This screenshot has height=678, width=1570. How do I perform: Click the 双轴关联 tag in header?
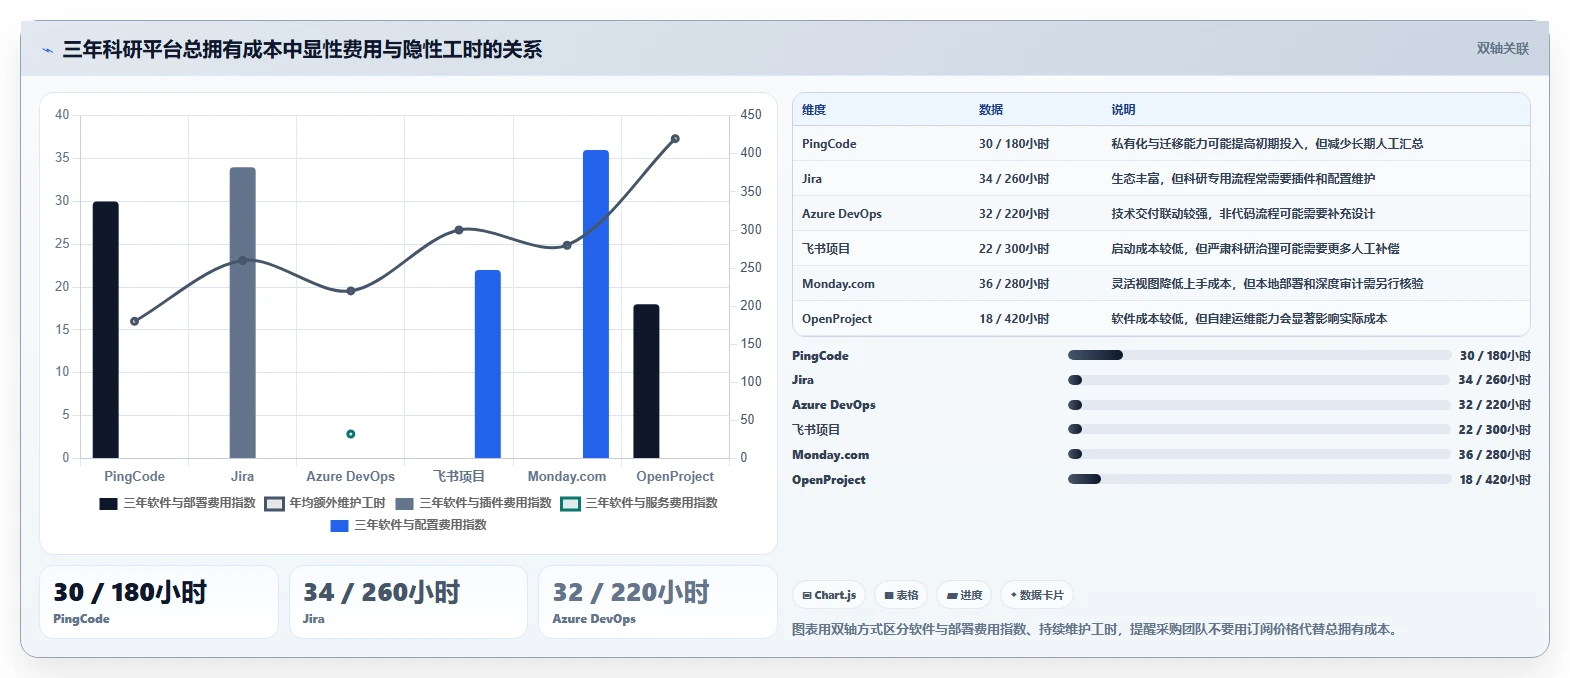1503,48
